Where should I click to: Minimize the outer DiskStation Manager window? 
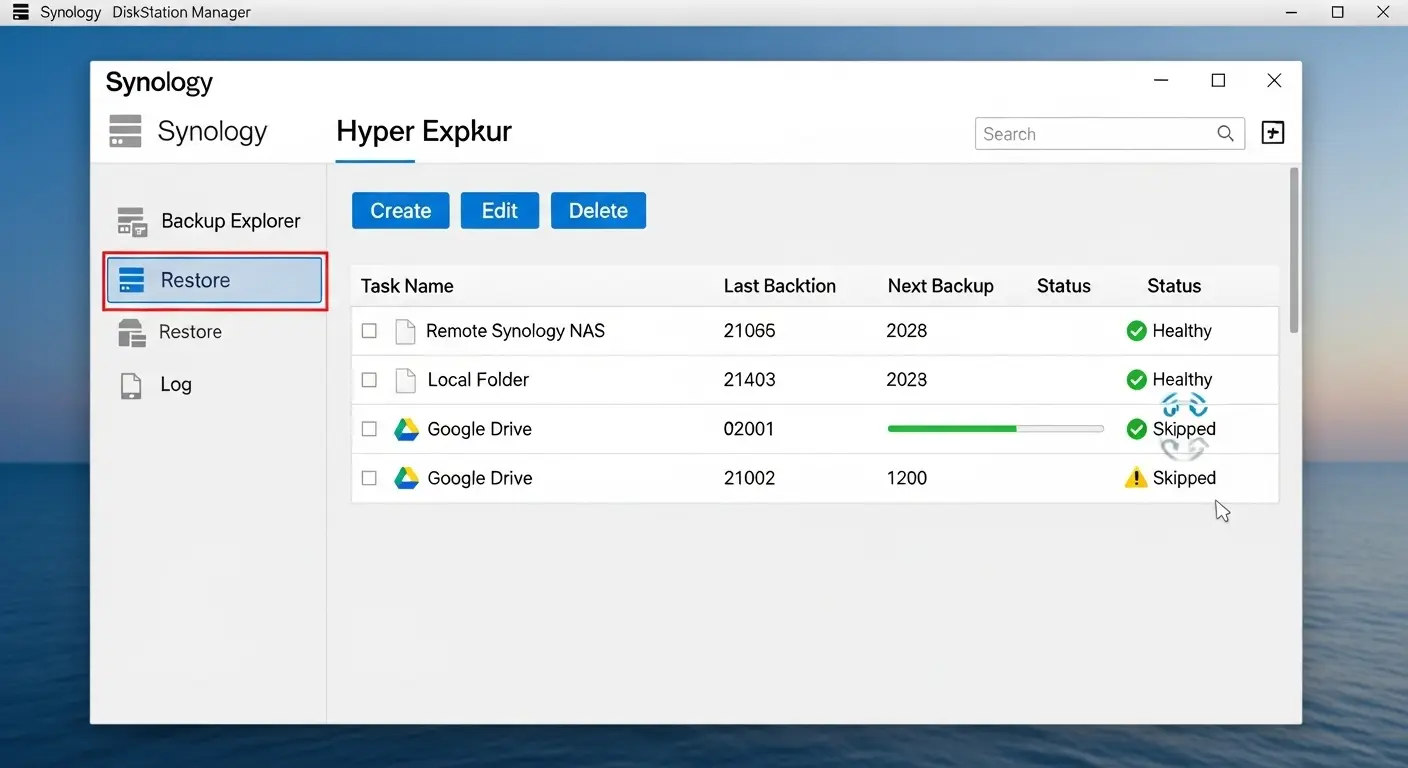point(1291,12)
